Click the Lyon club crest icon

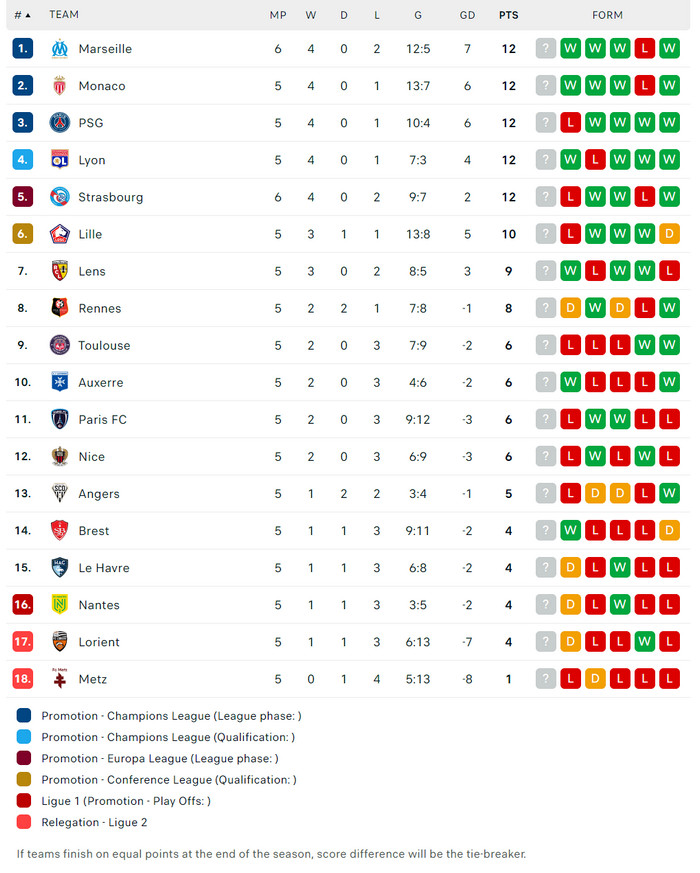60,160
